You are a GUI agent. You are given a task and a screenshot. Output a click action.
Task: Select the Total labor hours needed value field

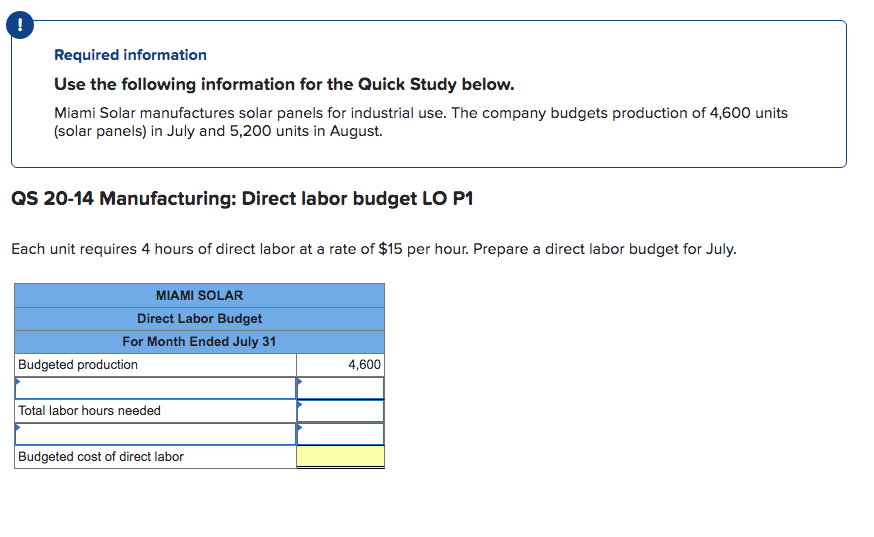(340, 411)
